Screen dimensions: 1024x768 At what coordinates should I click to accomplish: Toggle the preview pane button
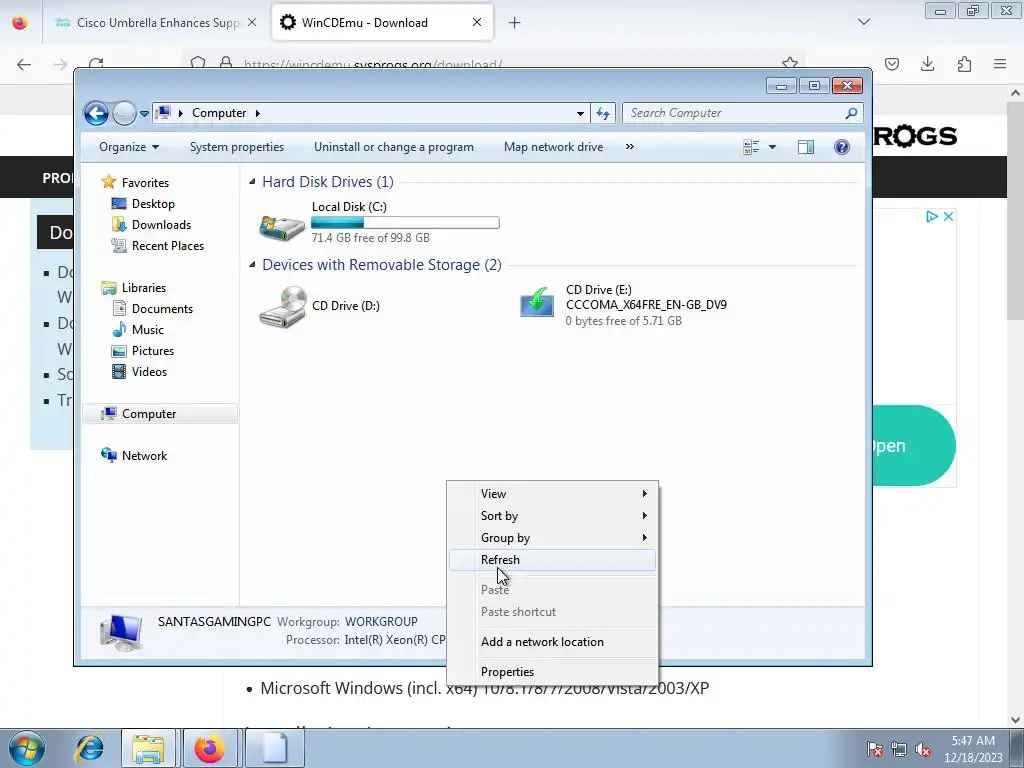[x=806, y=147]
